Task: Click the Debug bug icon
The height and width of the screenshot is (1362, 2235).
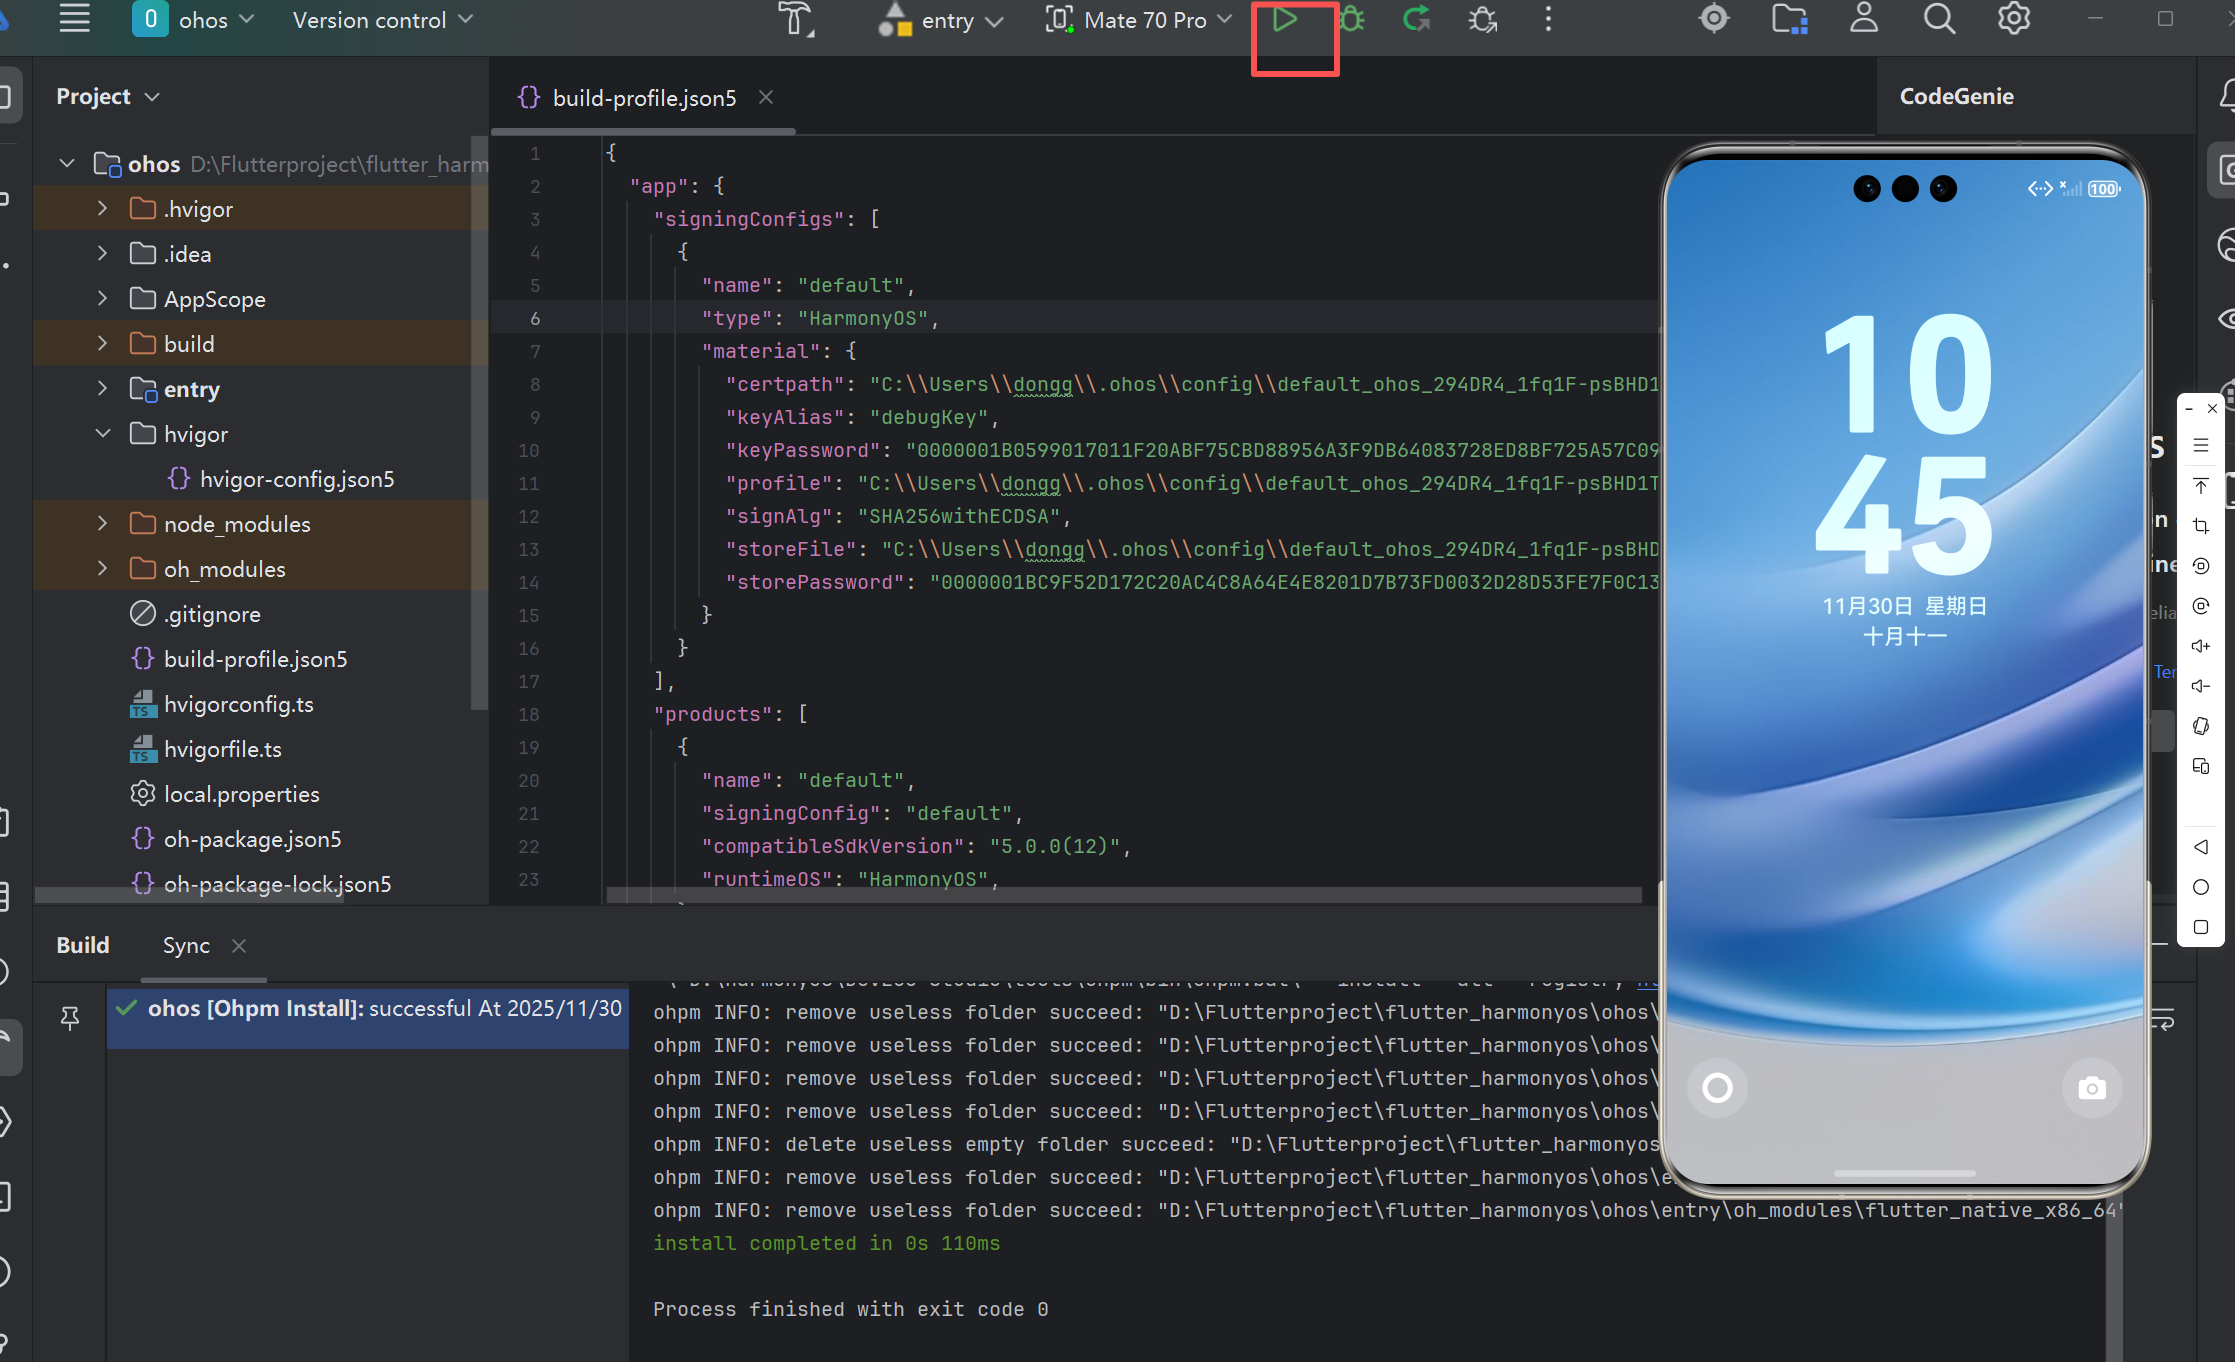Action: [1352, 20]
